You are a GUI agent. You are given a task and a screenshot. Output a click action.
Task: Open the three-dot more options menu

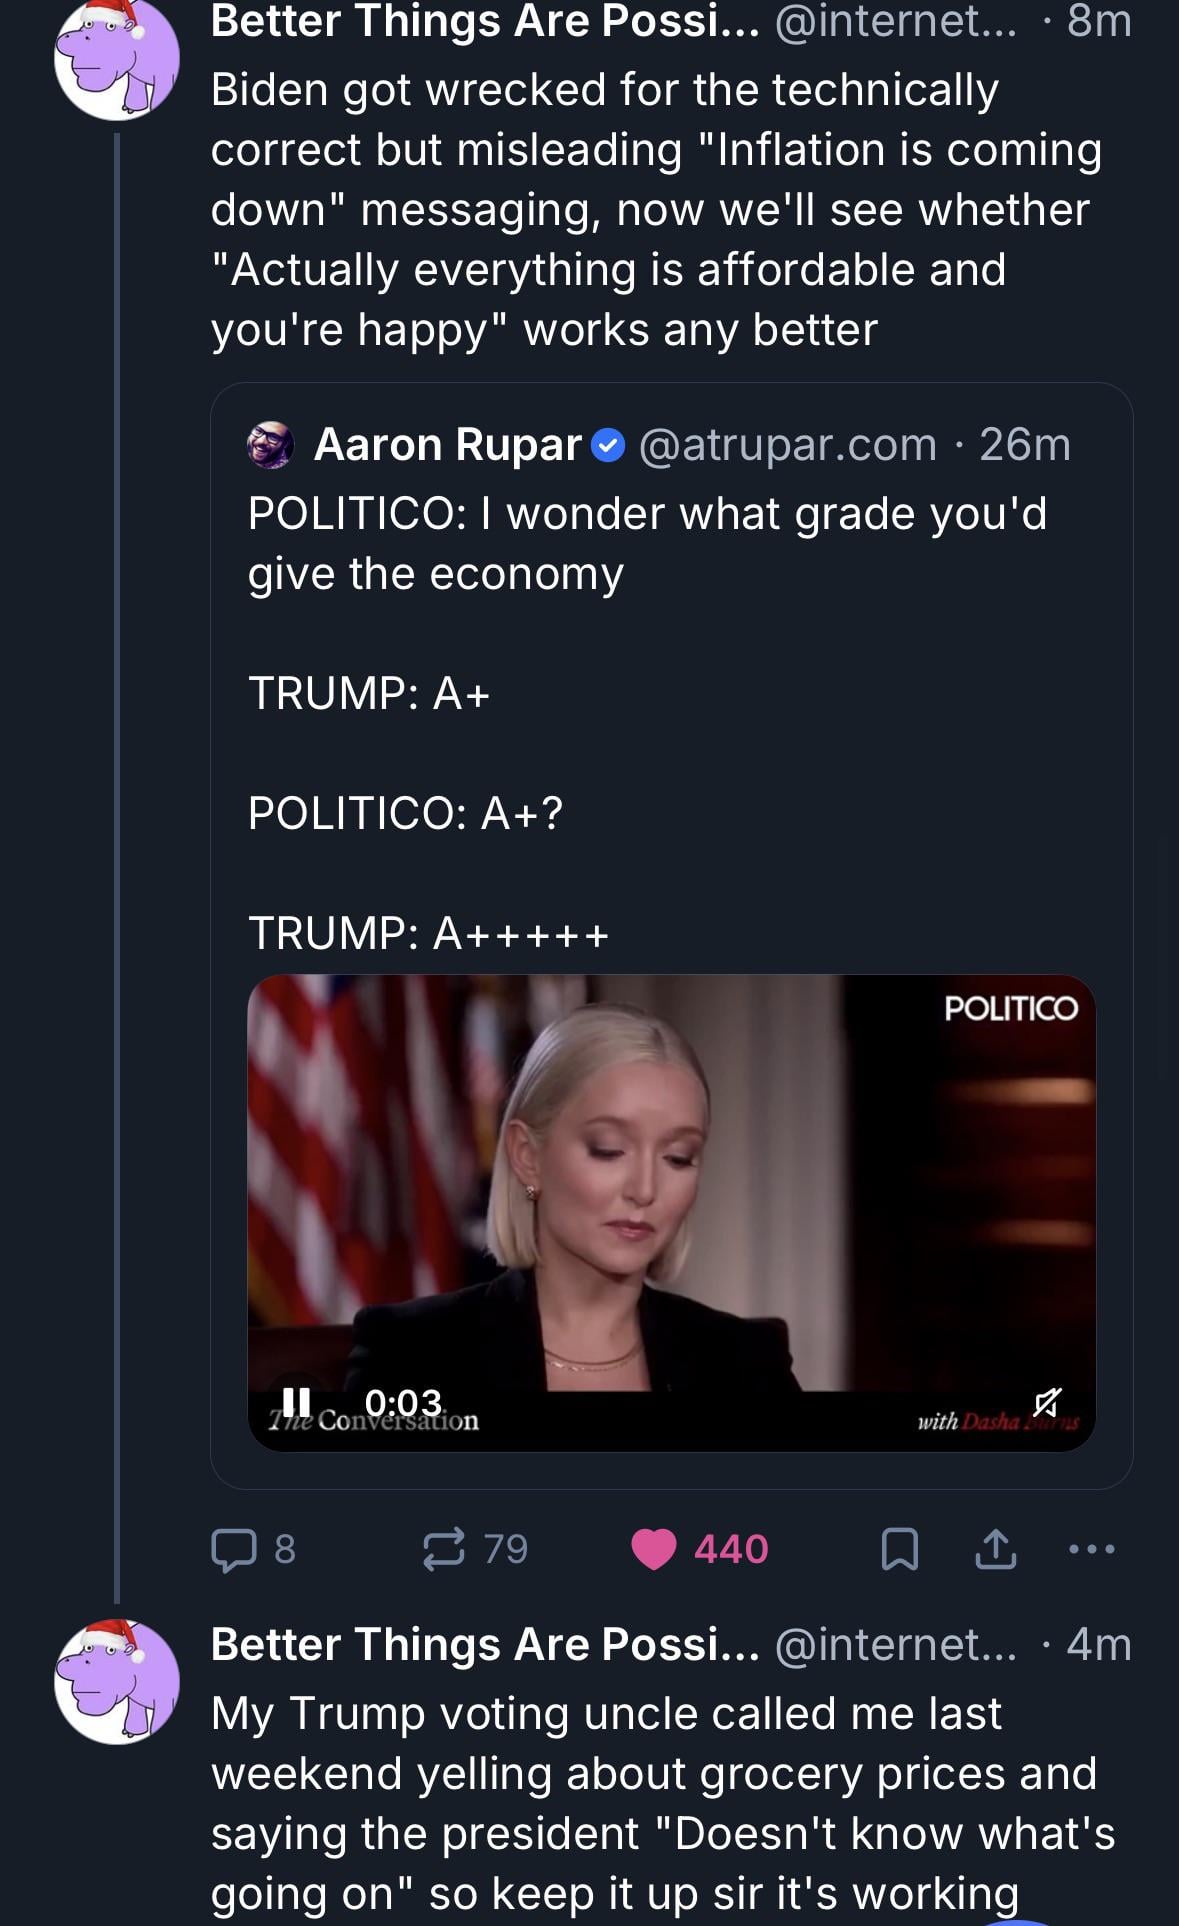coord(1091,1549)
